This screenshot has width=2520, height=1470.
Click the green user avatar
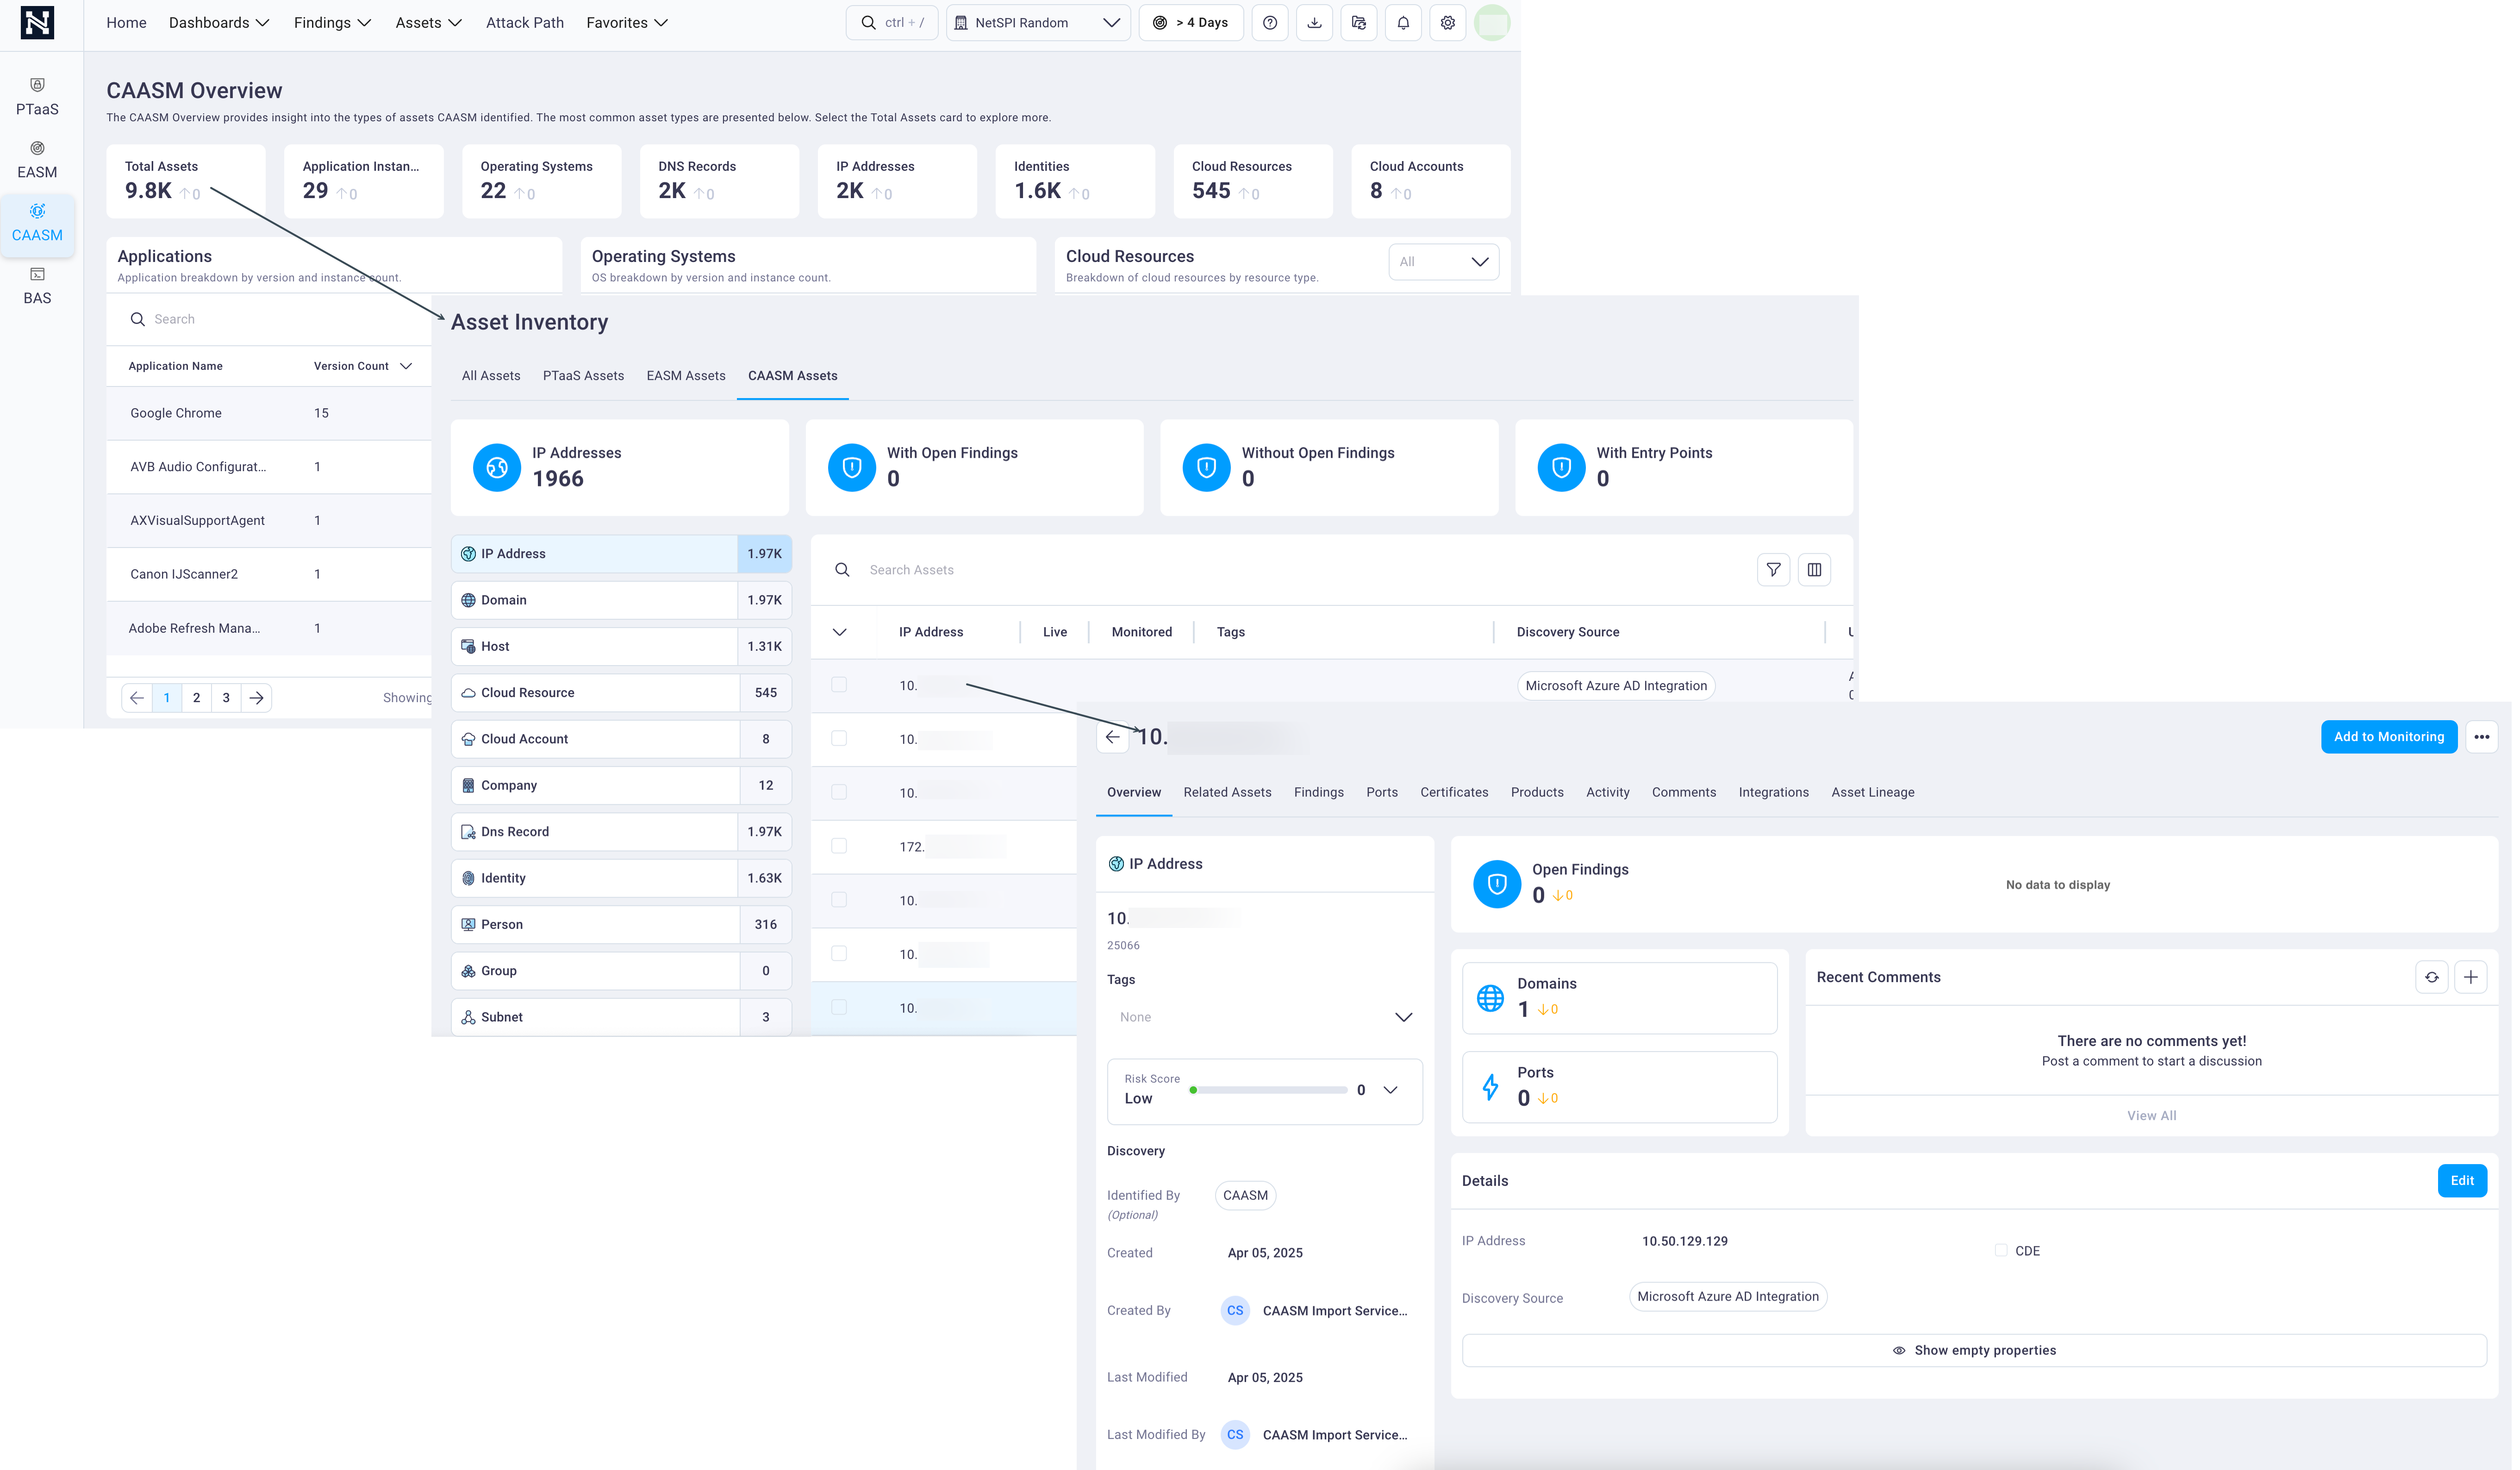click(1492, 23)
